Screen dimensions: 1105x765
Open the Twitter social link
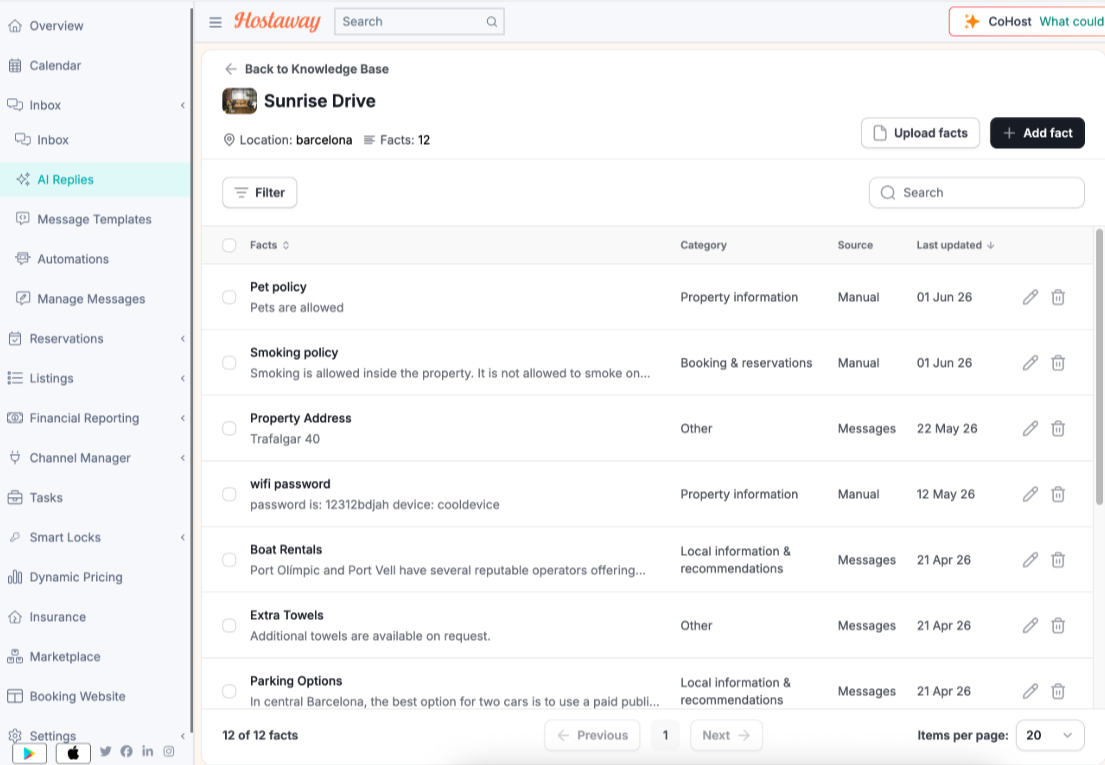[x=106, y=751]
